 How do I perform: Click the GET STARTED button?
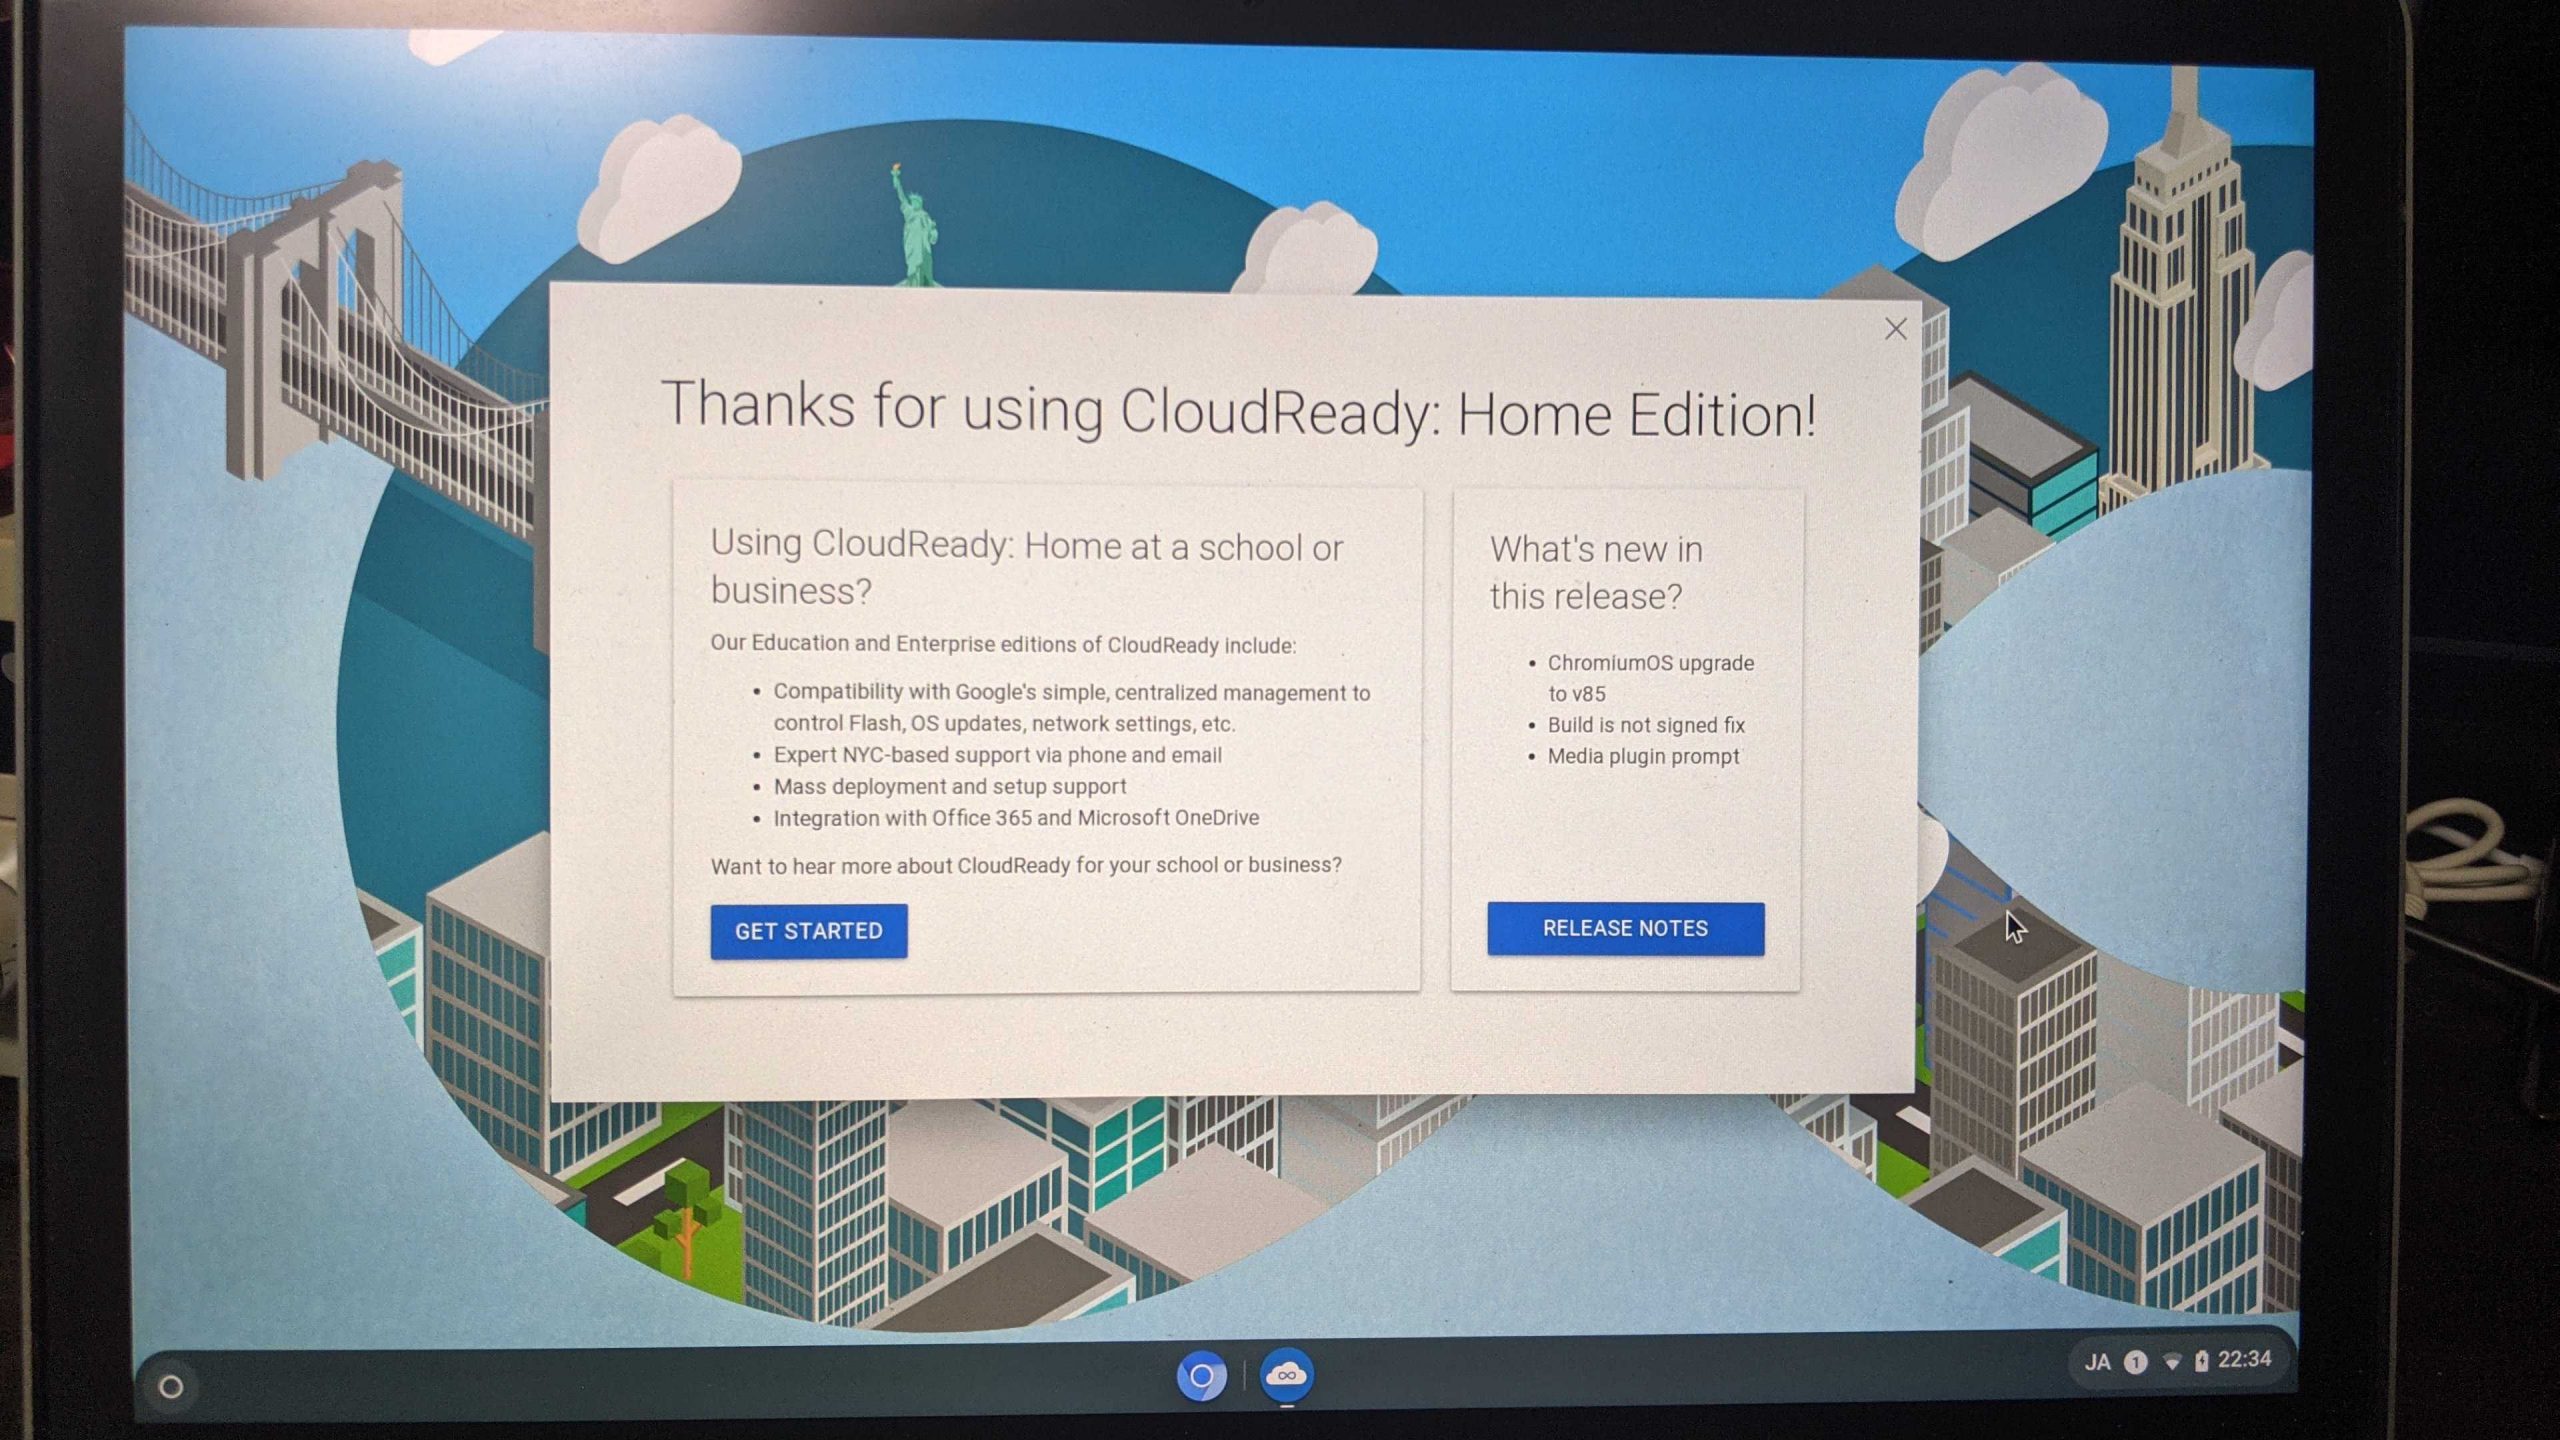[x=809, y=931]
